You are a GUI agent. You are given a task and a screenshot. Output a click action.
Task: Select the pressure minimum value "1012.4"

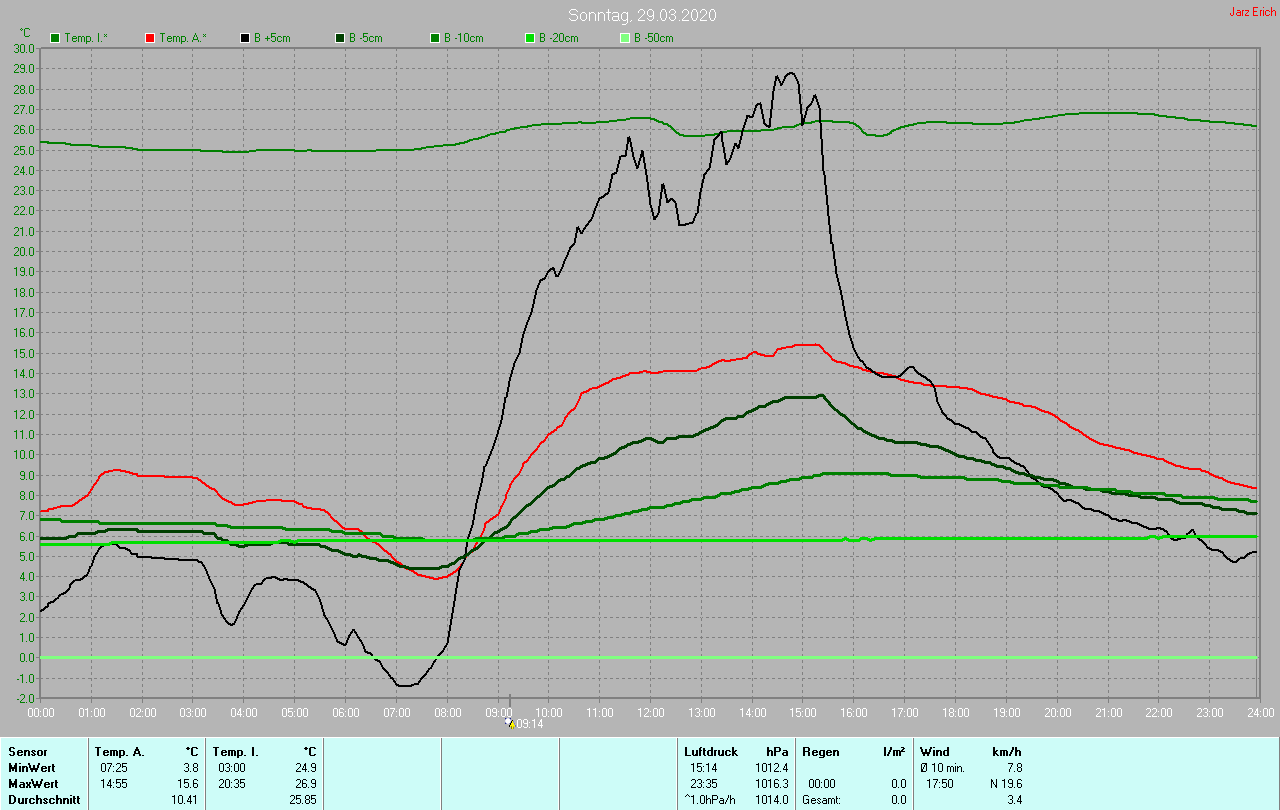pos(772,768)
